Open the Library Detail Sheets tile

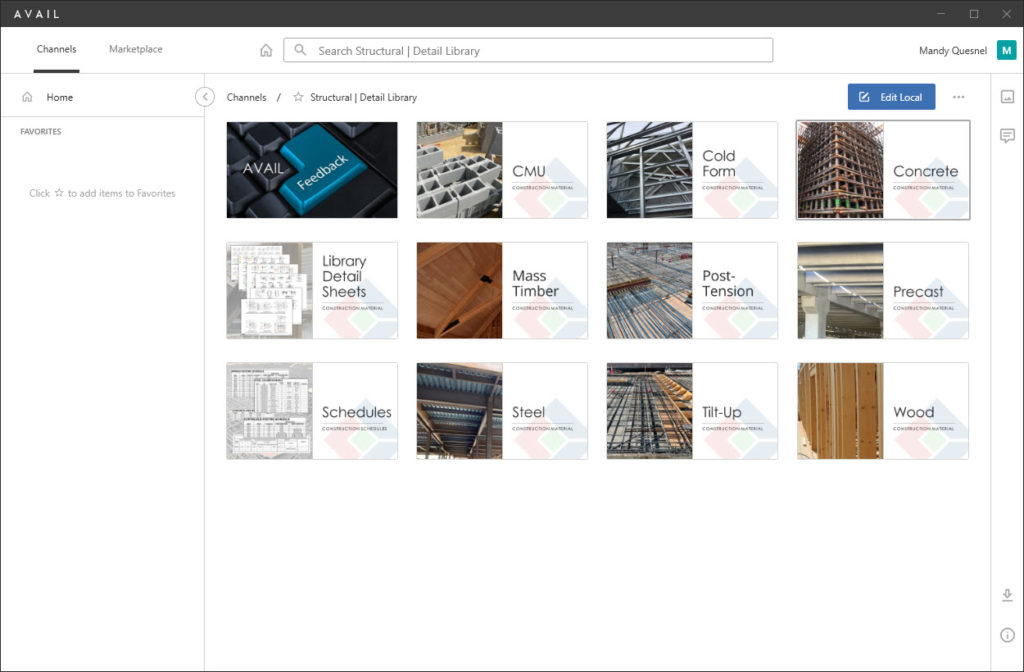312,291
